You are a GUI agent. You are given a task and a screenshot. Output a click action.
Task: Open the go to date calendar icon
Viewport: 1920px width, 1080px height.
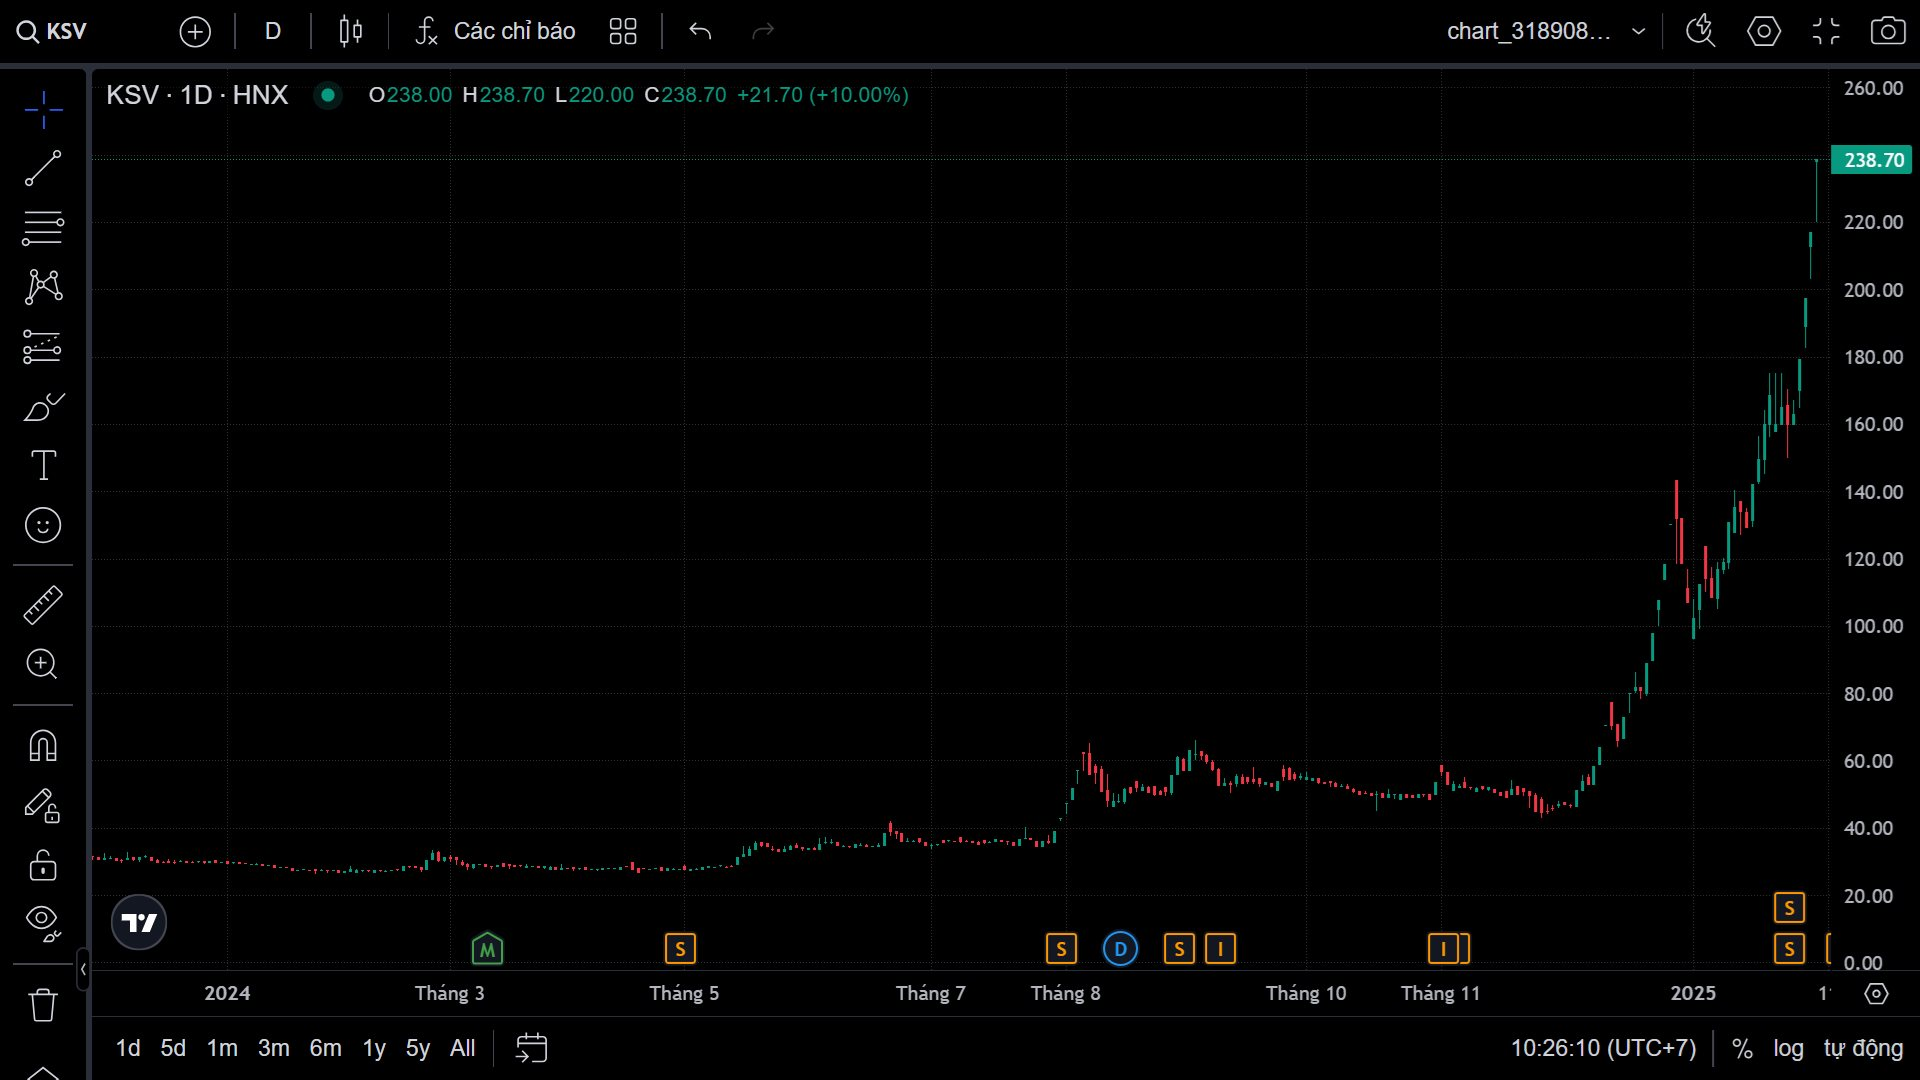point(531,1048)
